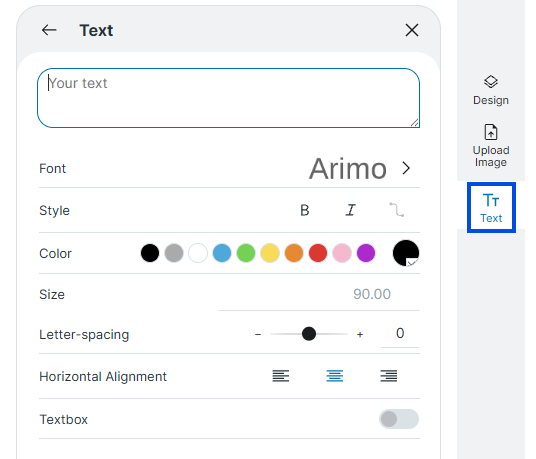Close the Text panel with X
This screenshot has width=536, height=459.
412,30
